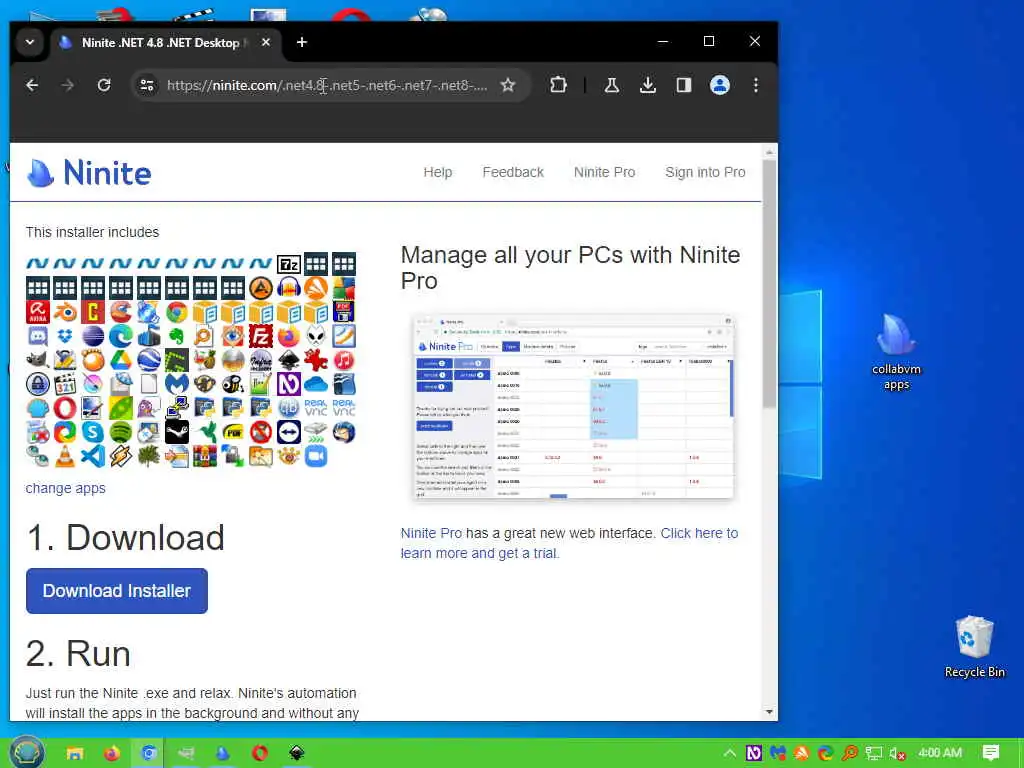Image resolution: width=1024 pixels, height=768 pixels.
Task: Click the Google Drive icon in app grid
Action: (121, 360)
